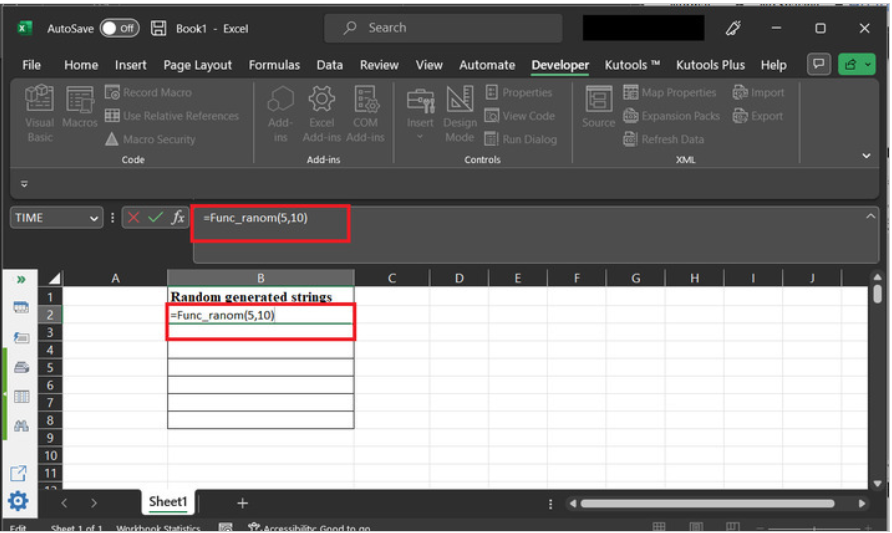This screenshot has height=533, width=892.
Task: Add a new sheet
Action: click(242, 503)
